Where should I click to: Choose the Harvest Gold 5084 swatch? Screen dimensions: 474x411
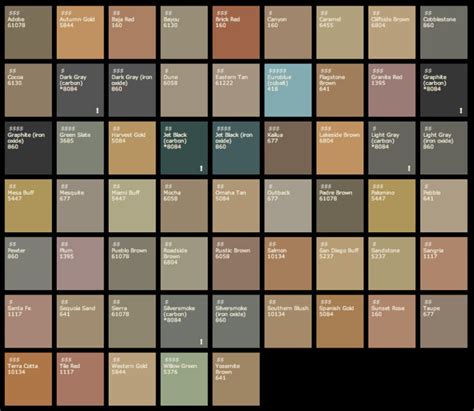tap(132, 148)
